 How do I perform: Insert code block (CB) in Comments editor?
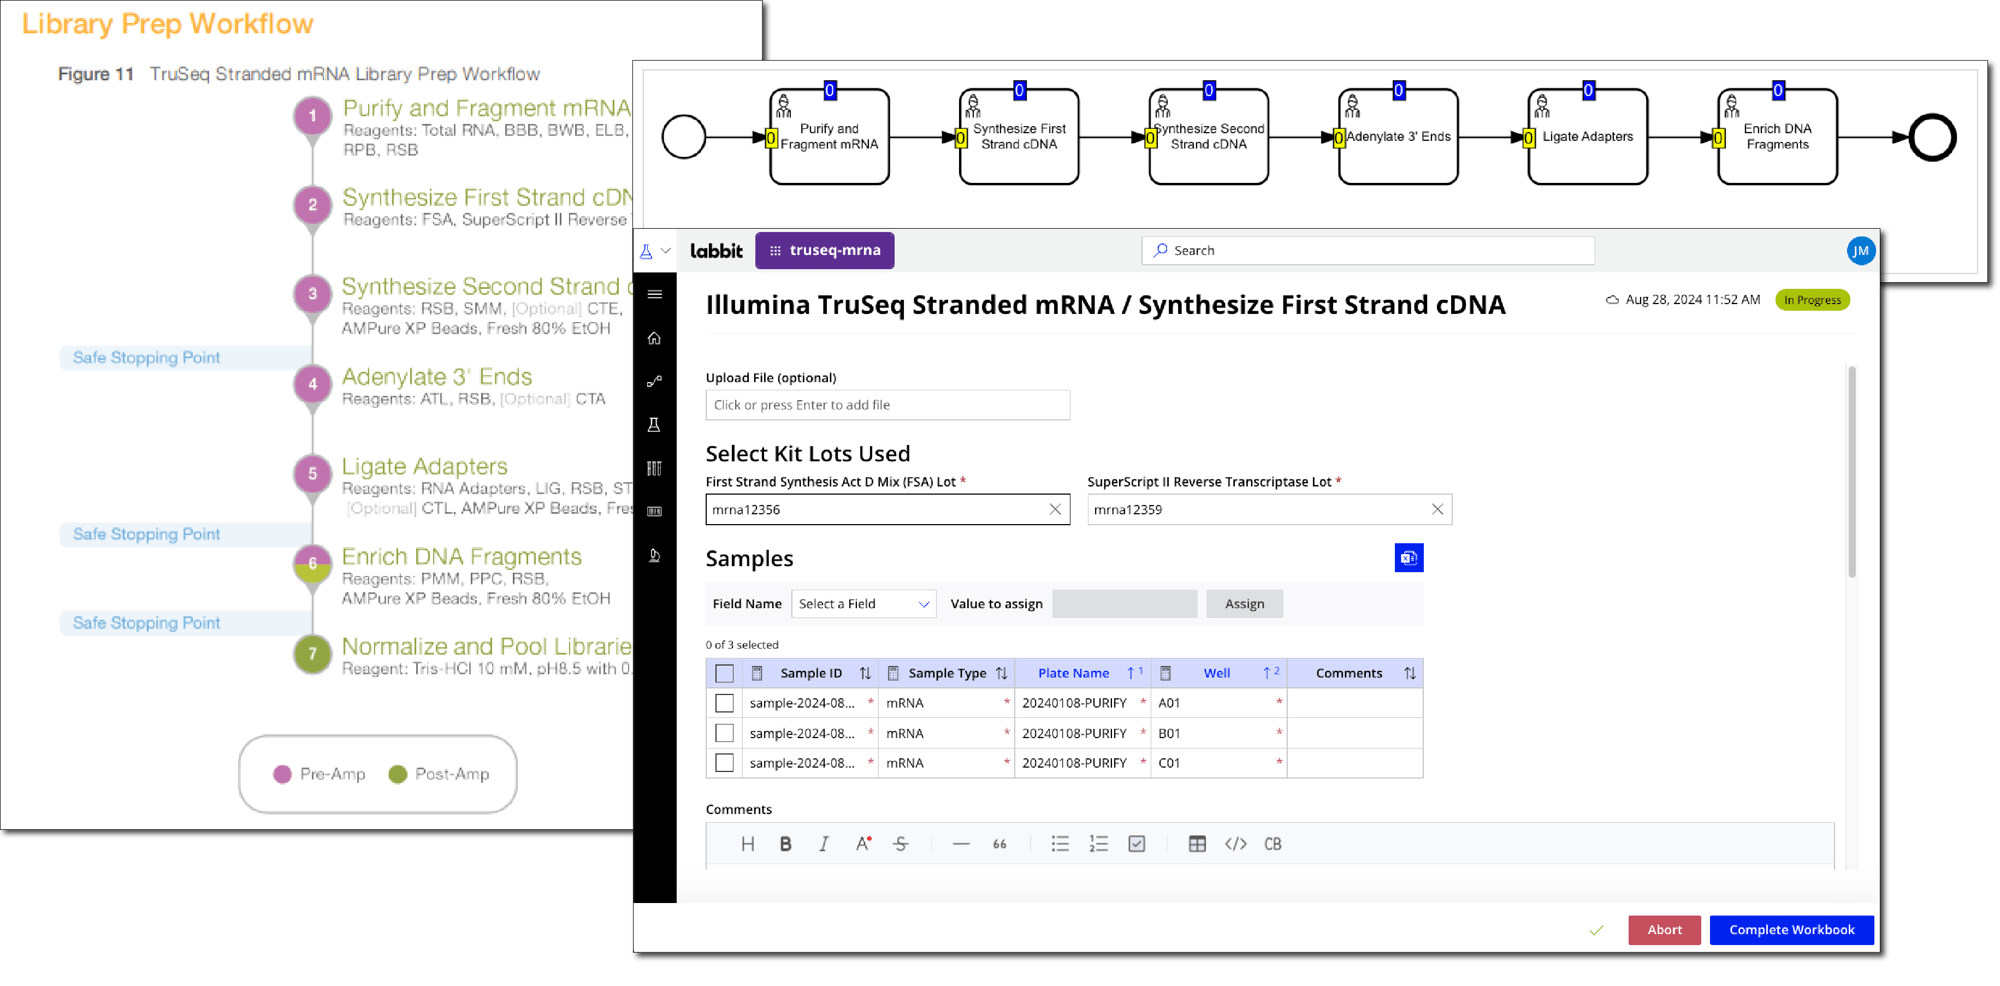coord(1273,844)
